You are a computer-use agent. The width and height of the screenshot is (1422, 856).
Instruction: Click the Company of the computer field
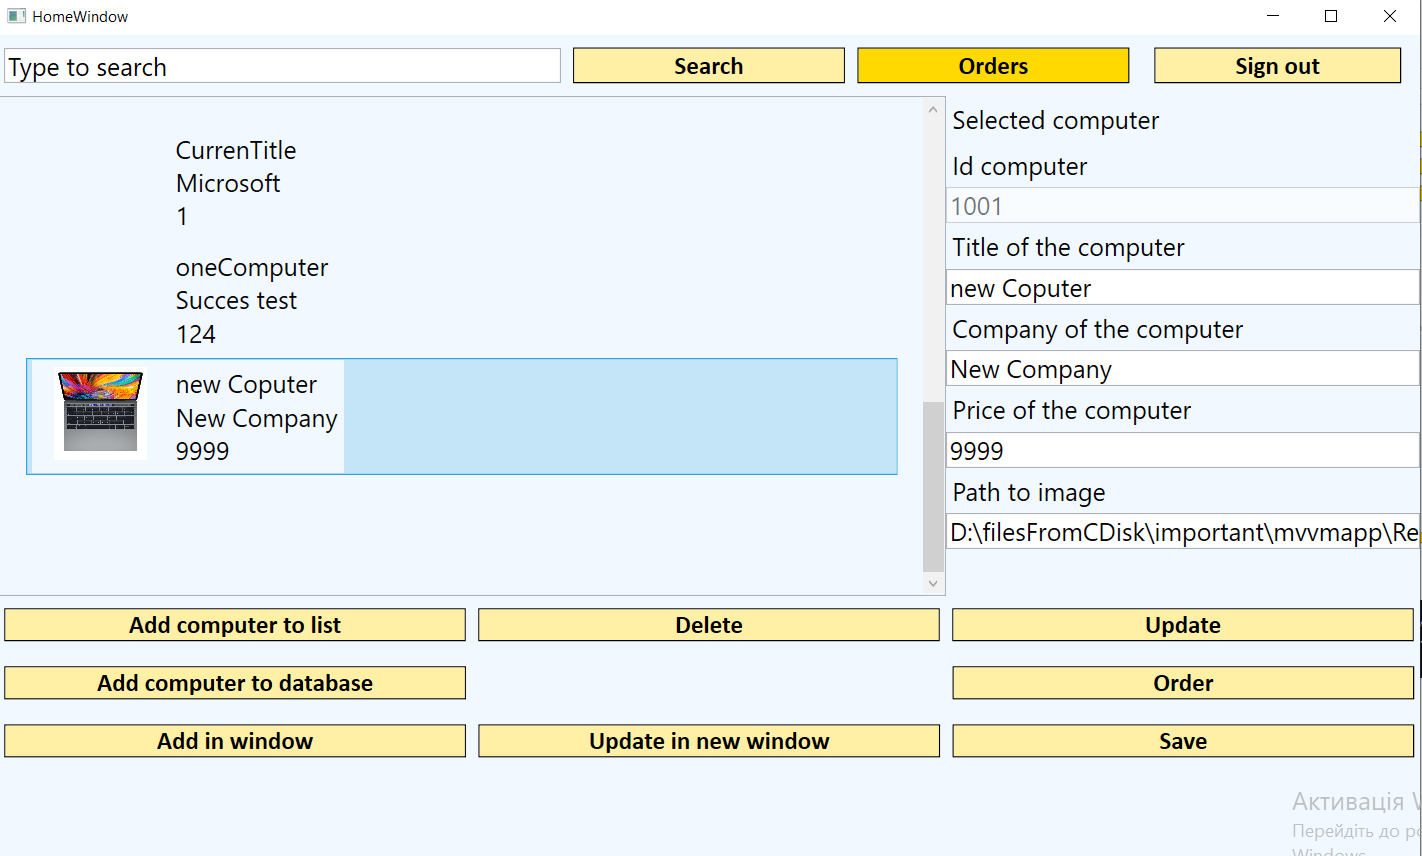(x=1182, y=369)
